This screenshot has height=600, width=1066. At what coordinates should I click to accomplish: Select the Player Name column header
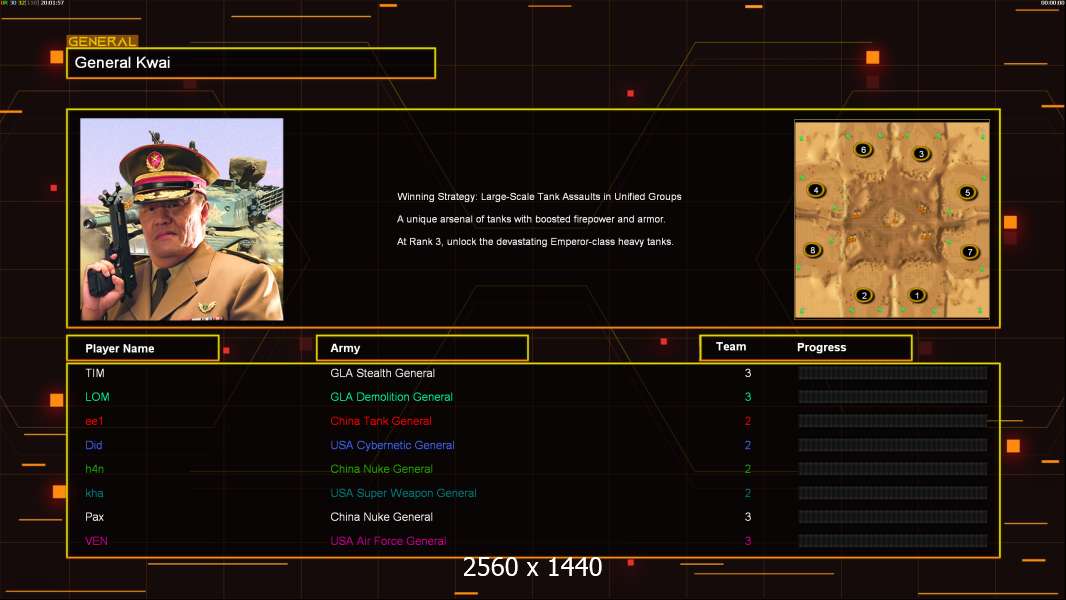point(142,348)
